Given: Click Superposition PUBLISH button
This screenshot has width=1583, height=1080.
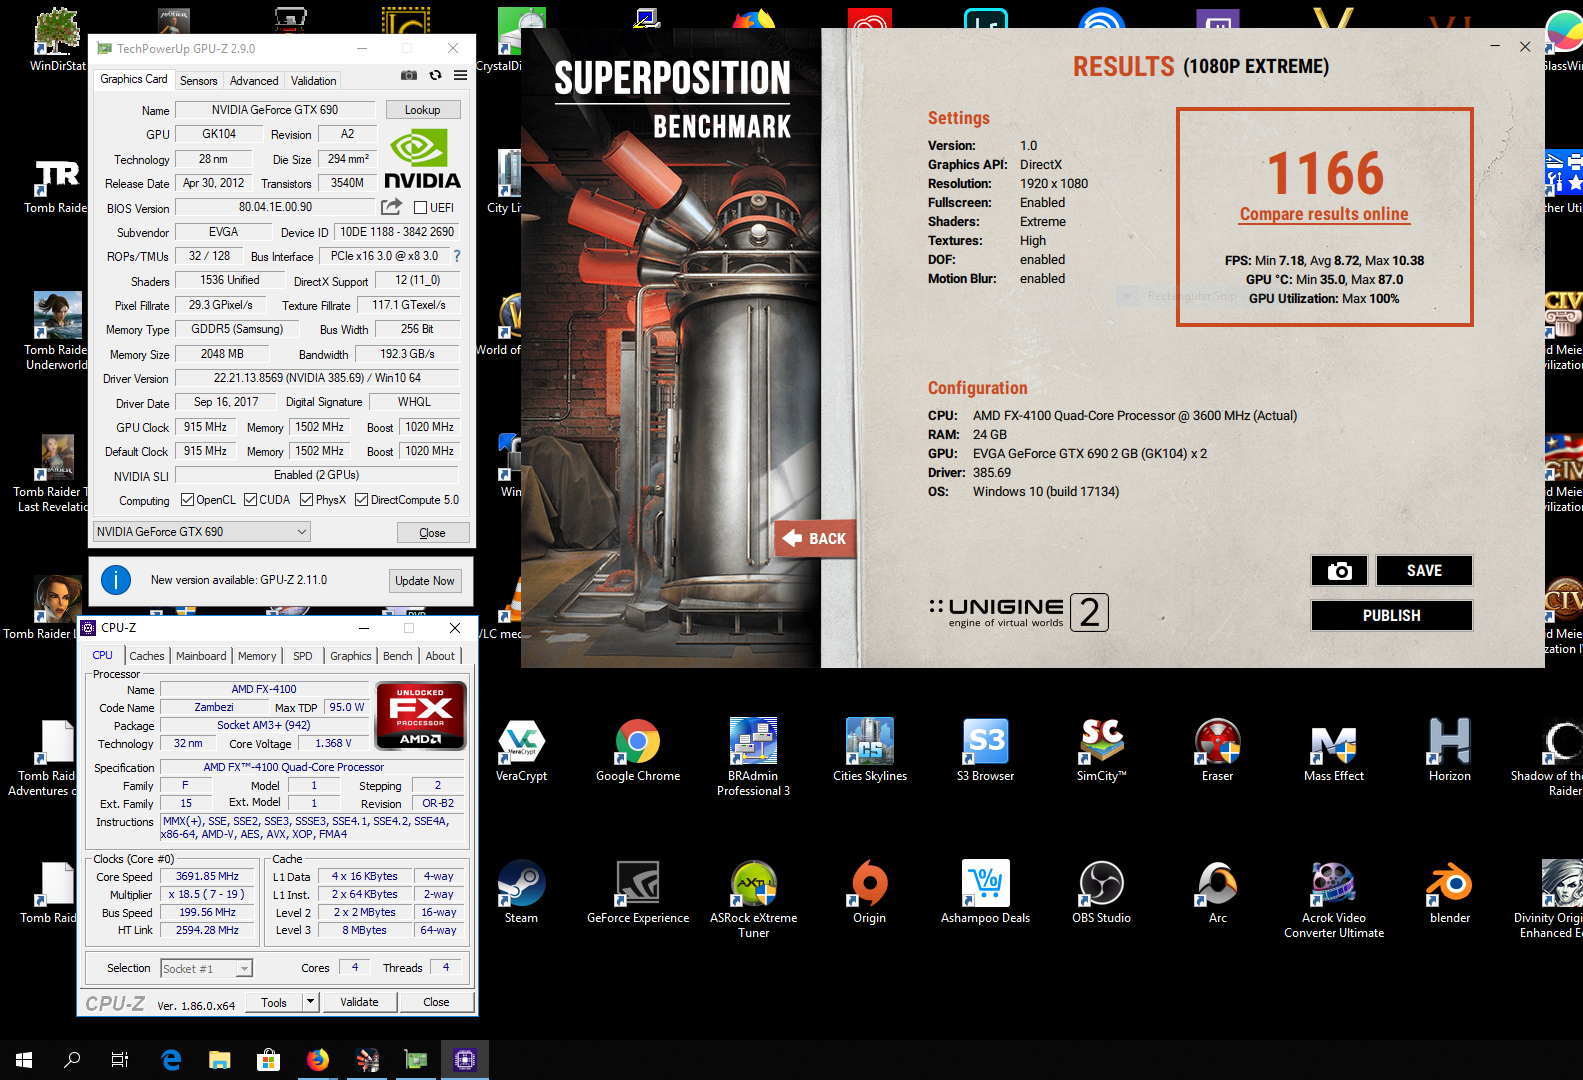Looking at the screenshot, I should pos(1391,616).
